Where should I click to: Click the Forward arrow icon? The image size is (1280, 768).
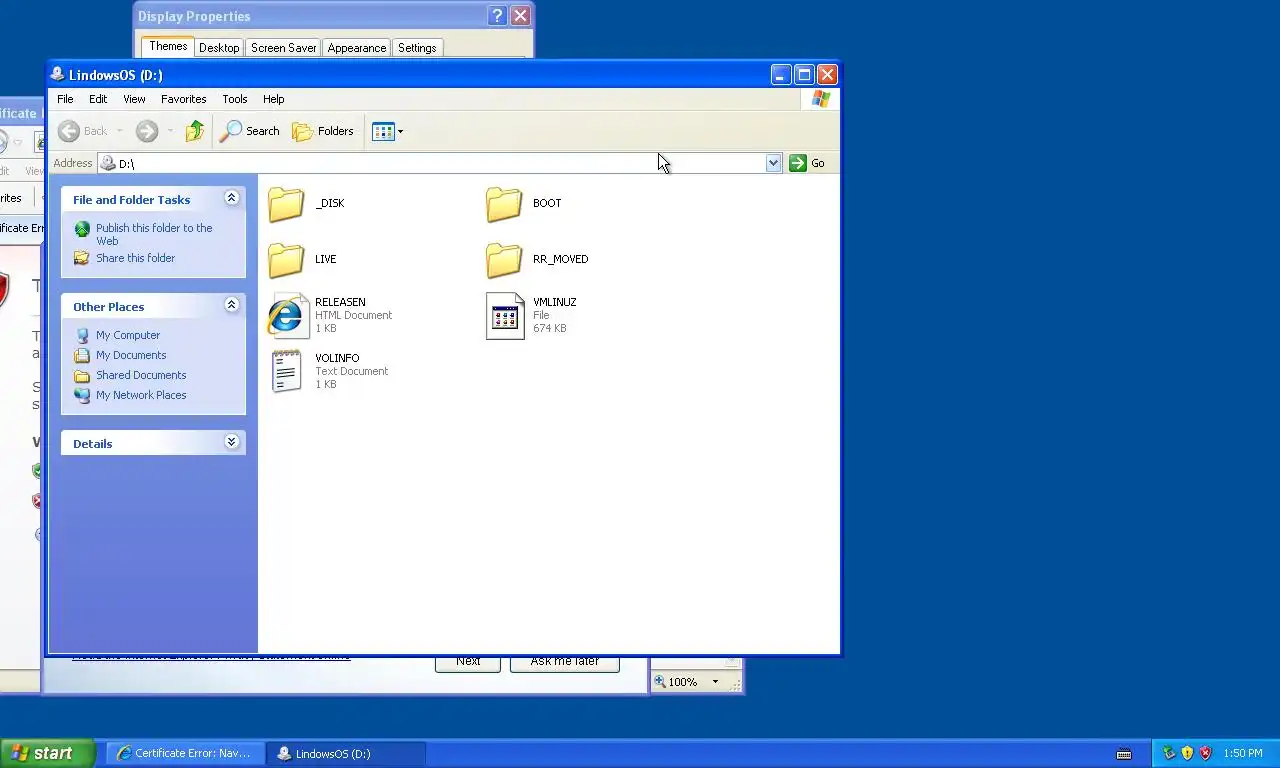pyautogui.click(x=147, y=131)
